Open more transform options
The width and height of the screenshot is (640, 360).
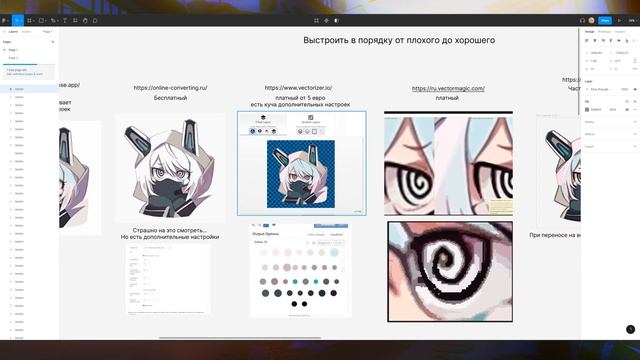(x=635, y=69)
